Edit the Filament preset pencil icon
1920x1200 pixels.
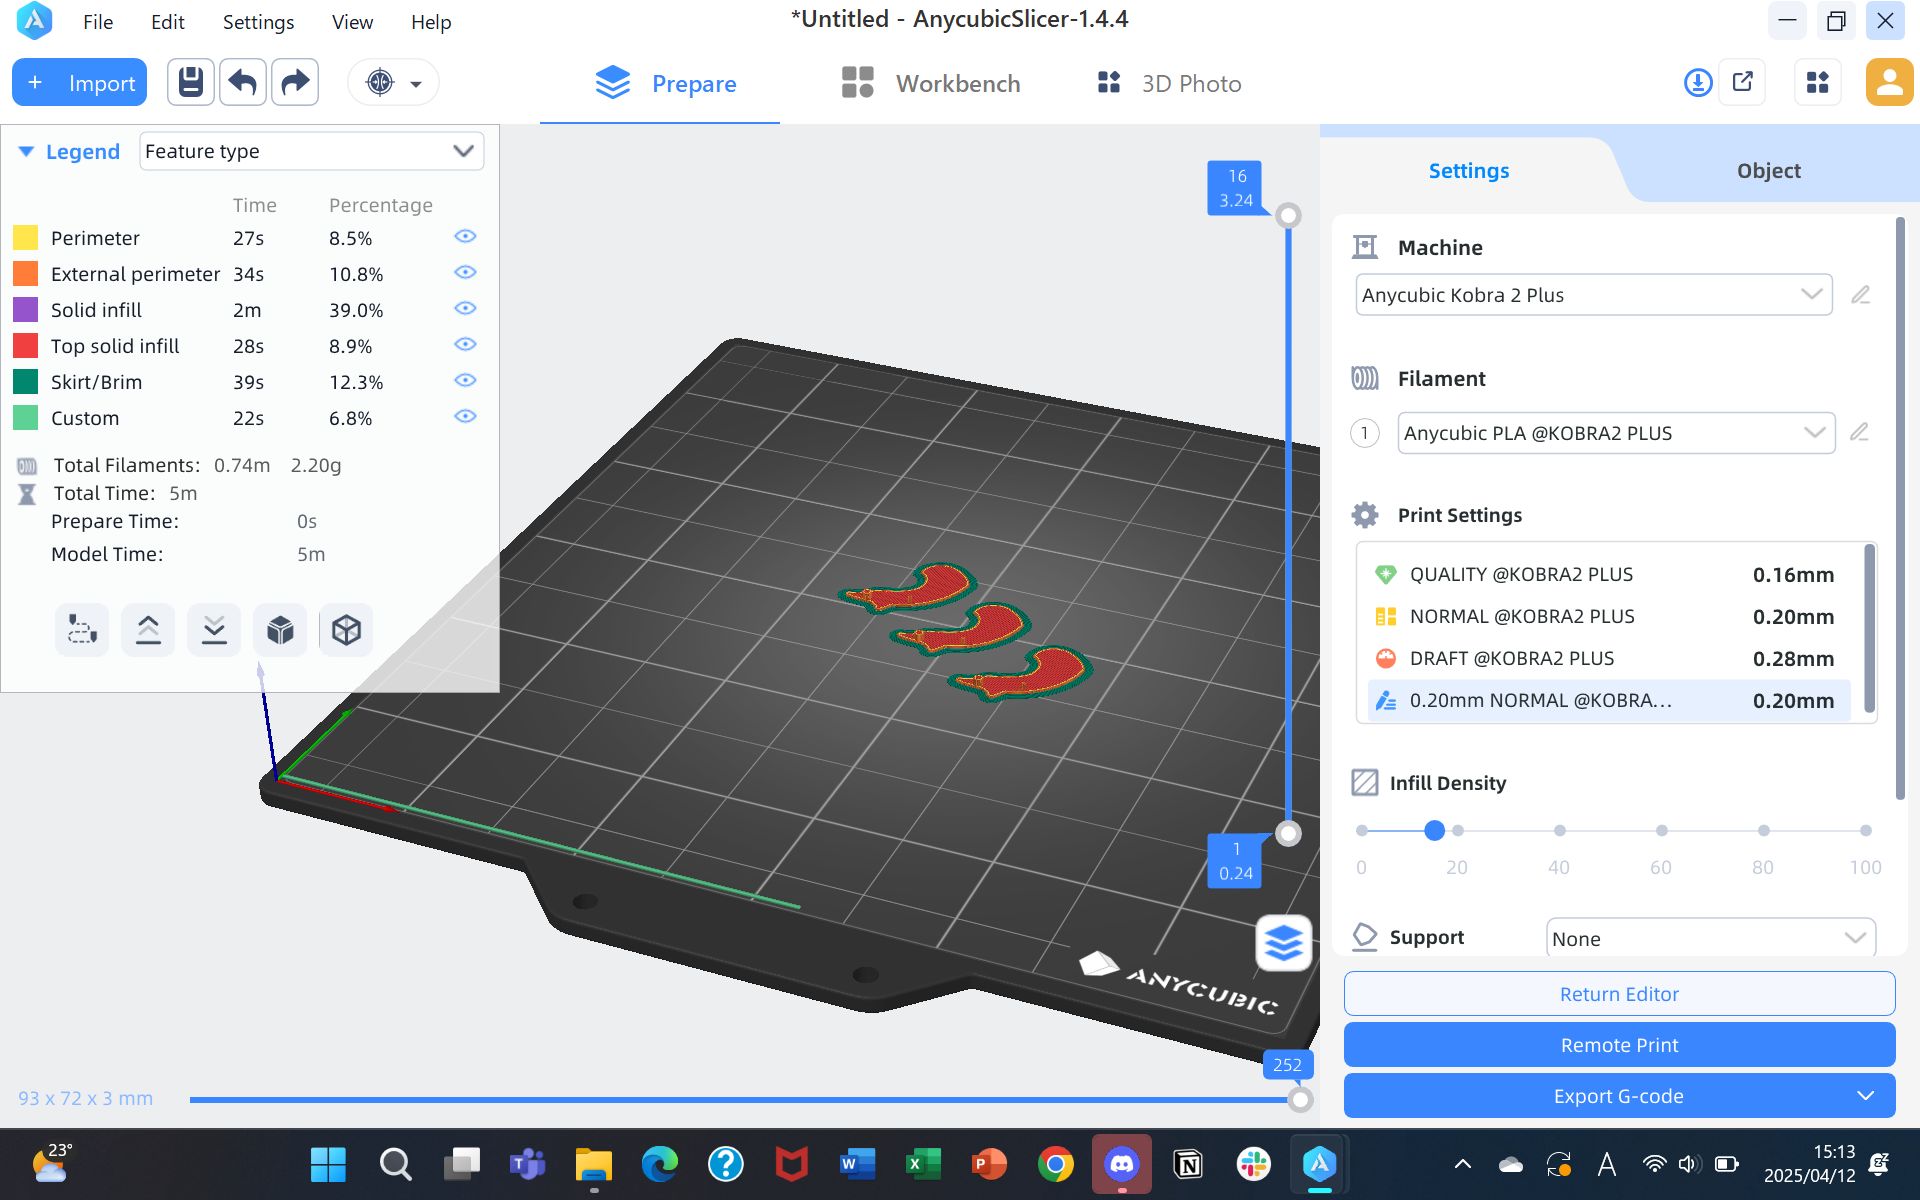point(1859,432)
